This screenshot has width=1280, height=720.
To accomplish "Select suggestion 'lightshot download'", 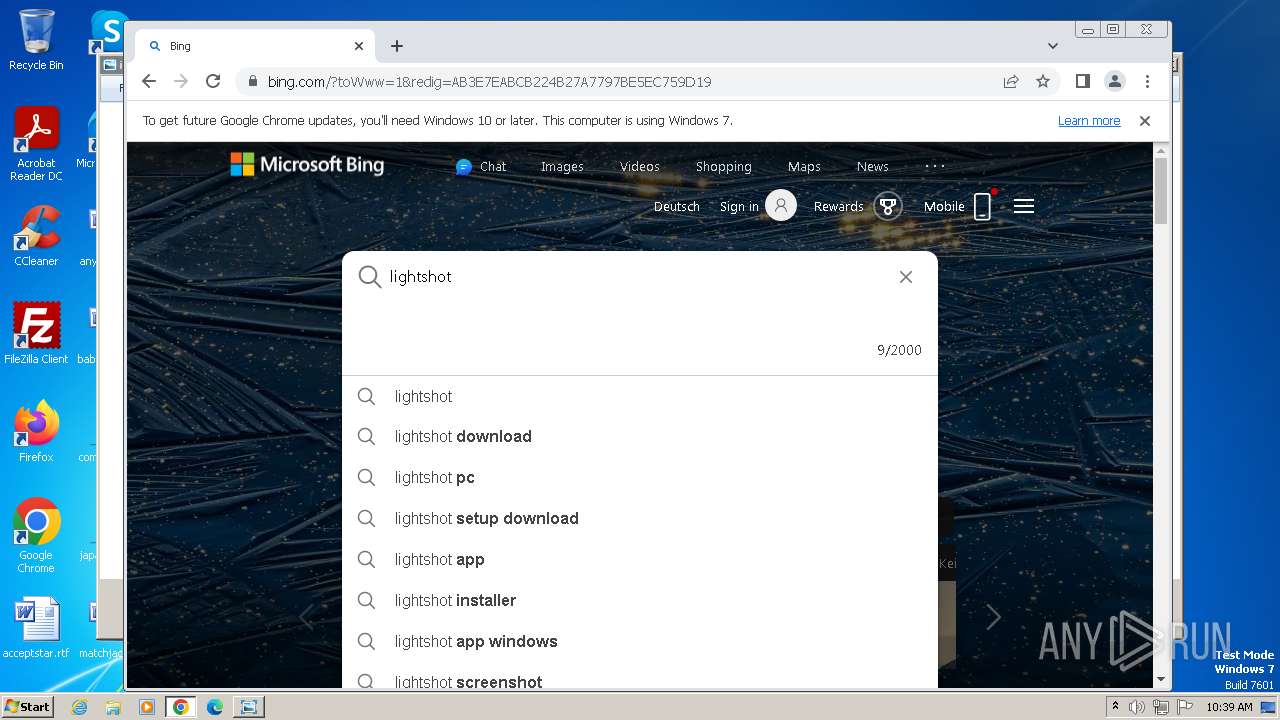I will pos(640,437).
